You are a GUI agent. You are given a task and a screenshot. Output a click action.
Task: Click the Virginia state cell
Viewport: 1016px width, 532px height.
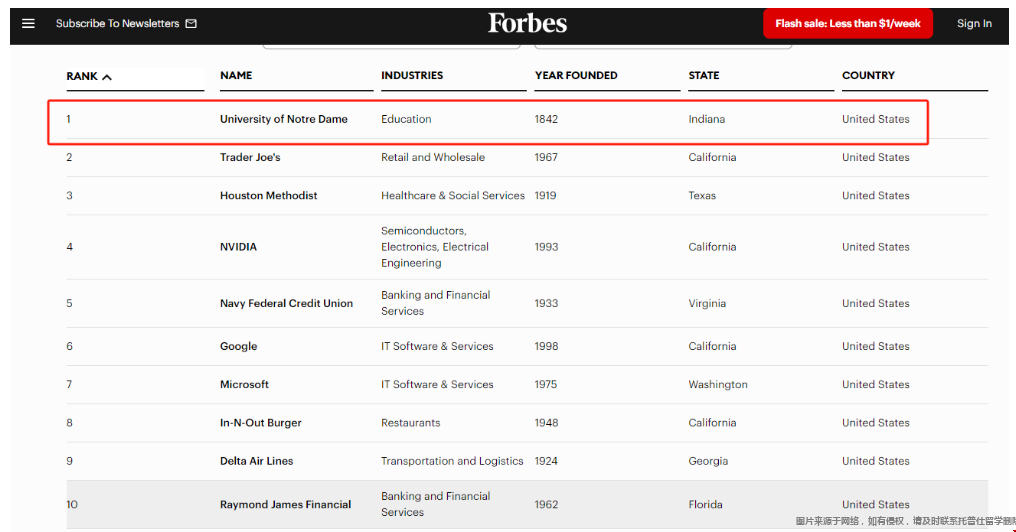point(707,303)
